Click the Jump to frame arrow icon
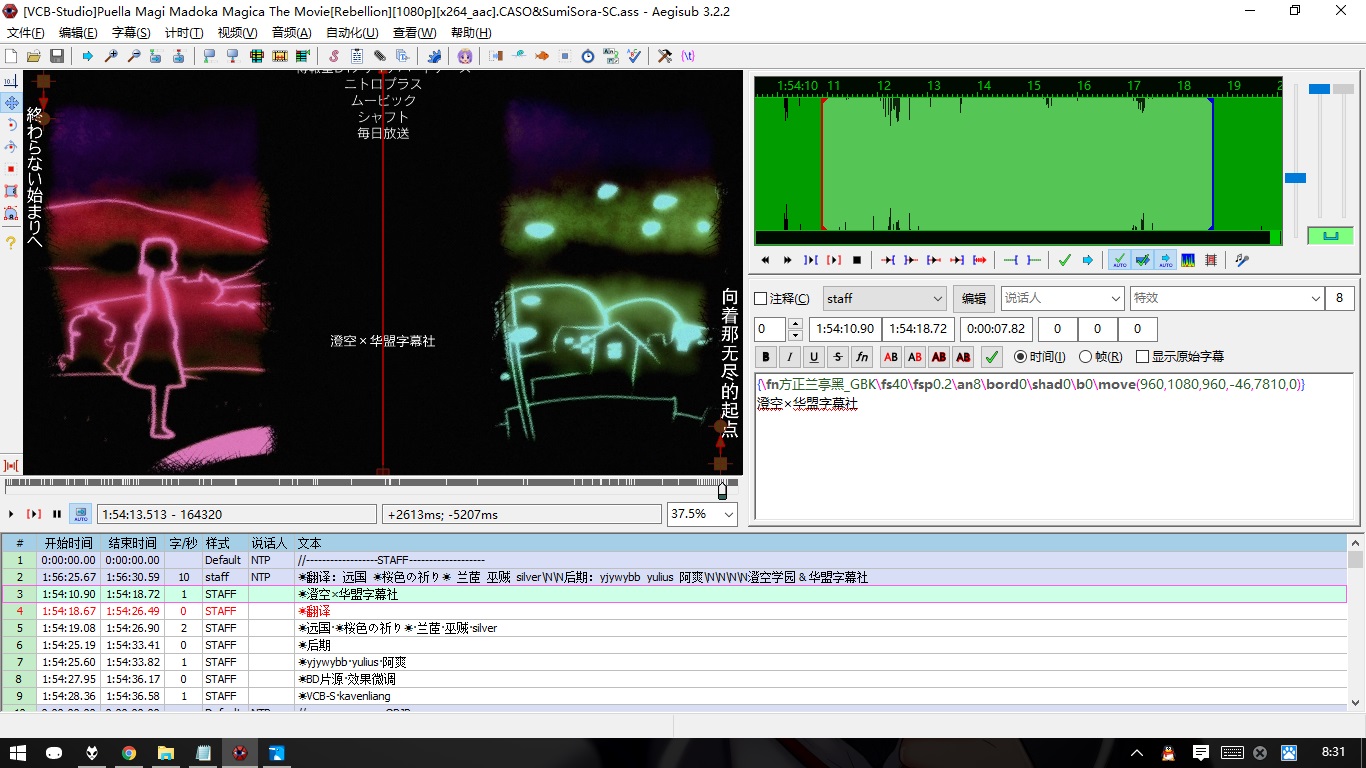The height and width of the screenshot is (768, 1366). (x=88, y=56)
